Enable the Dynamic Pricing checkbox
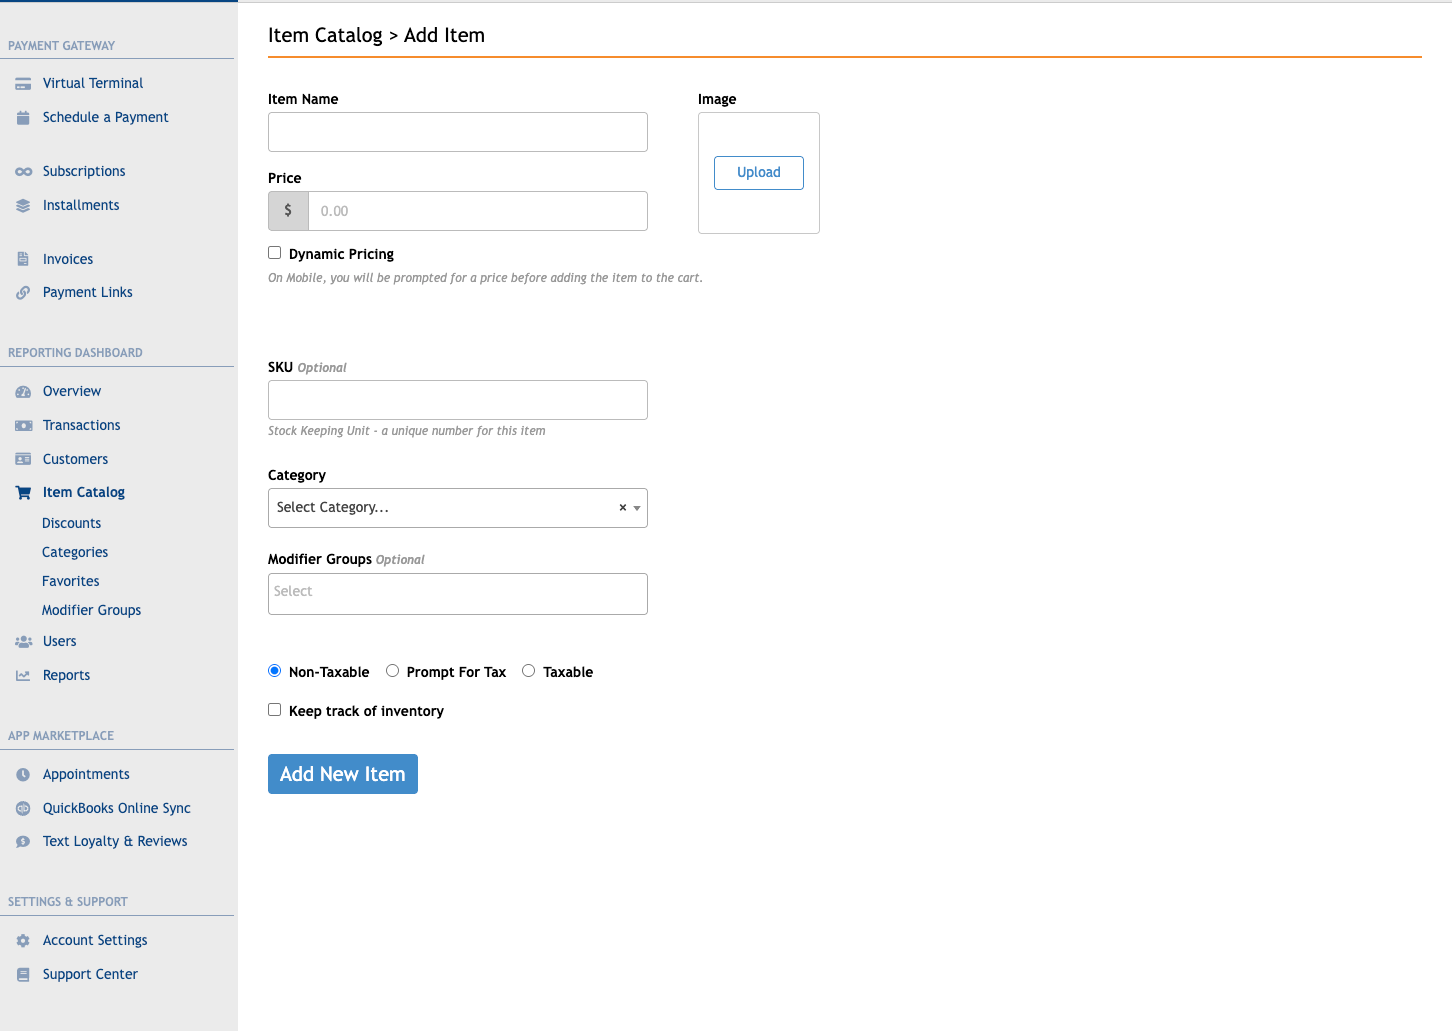This screenshot has width=1452, height=1031. 275,253
